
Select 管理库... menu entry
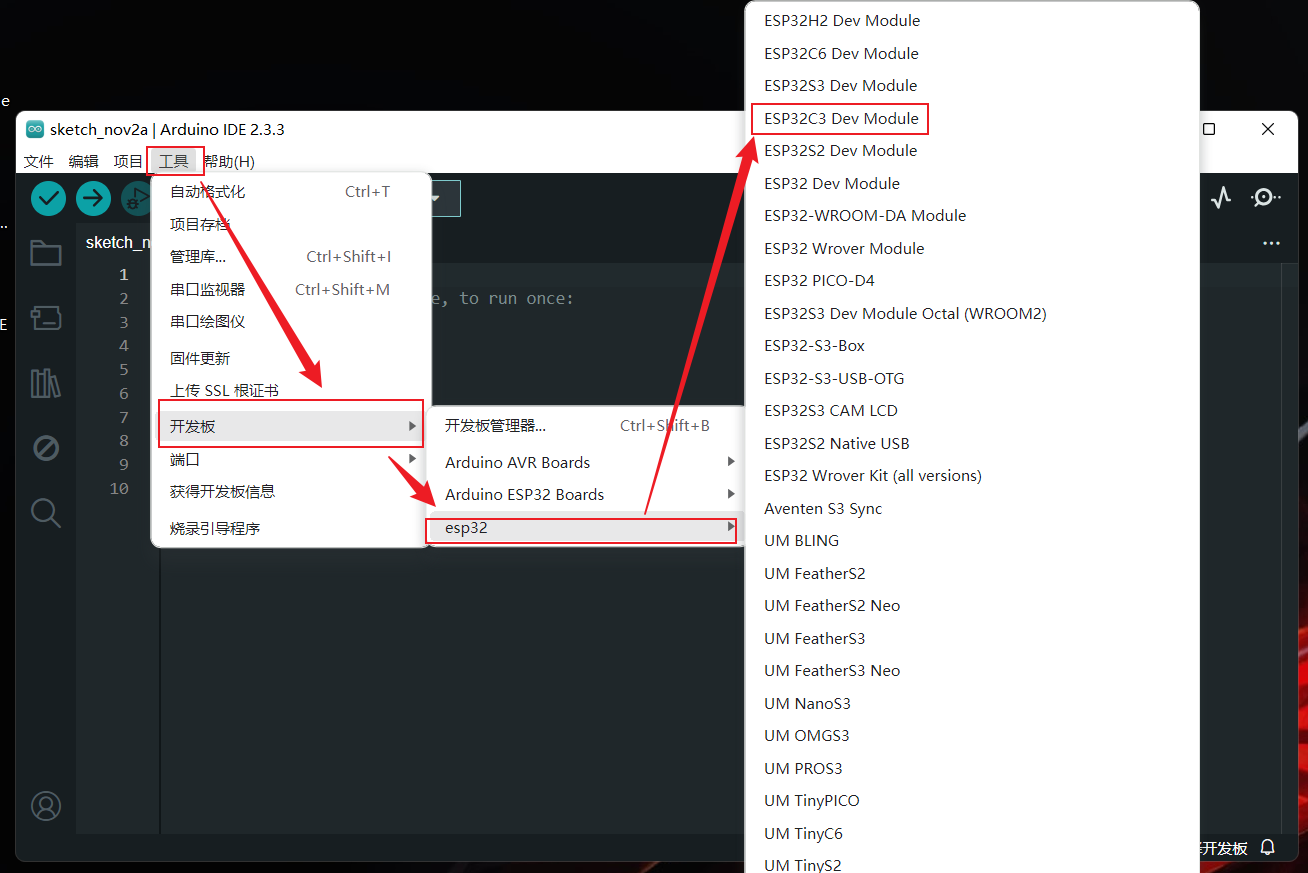tap(291, 257)
